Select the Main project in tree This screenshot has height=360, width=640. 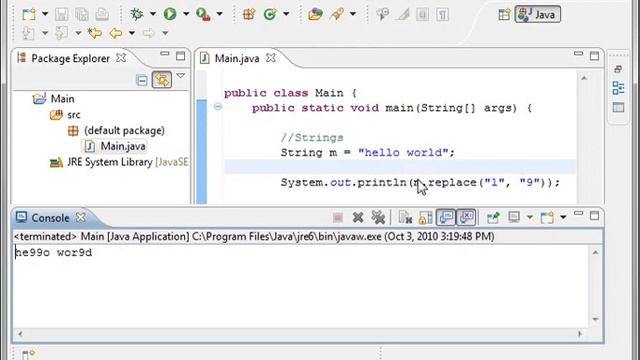point(62,99)
